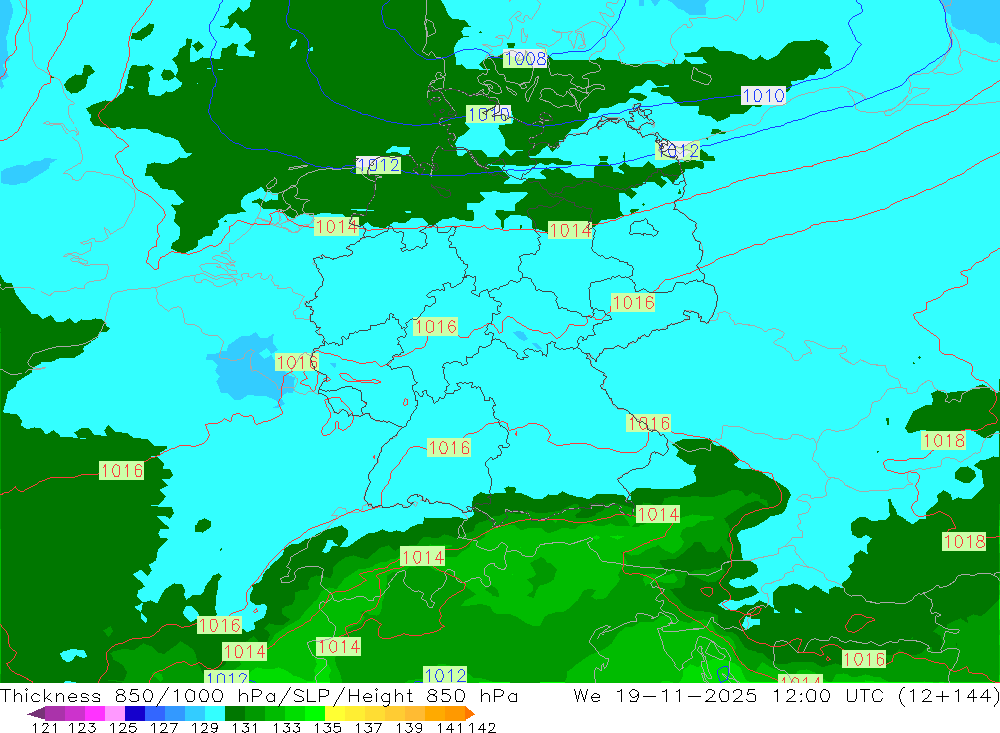1000x733 pixels.
Task: Click the 1016 label in the bottom right corner
Action: [864, 659]
